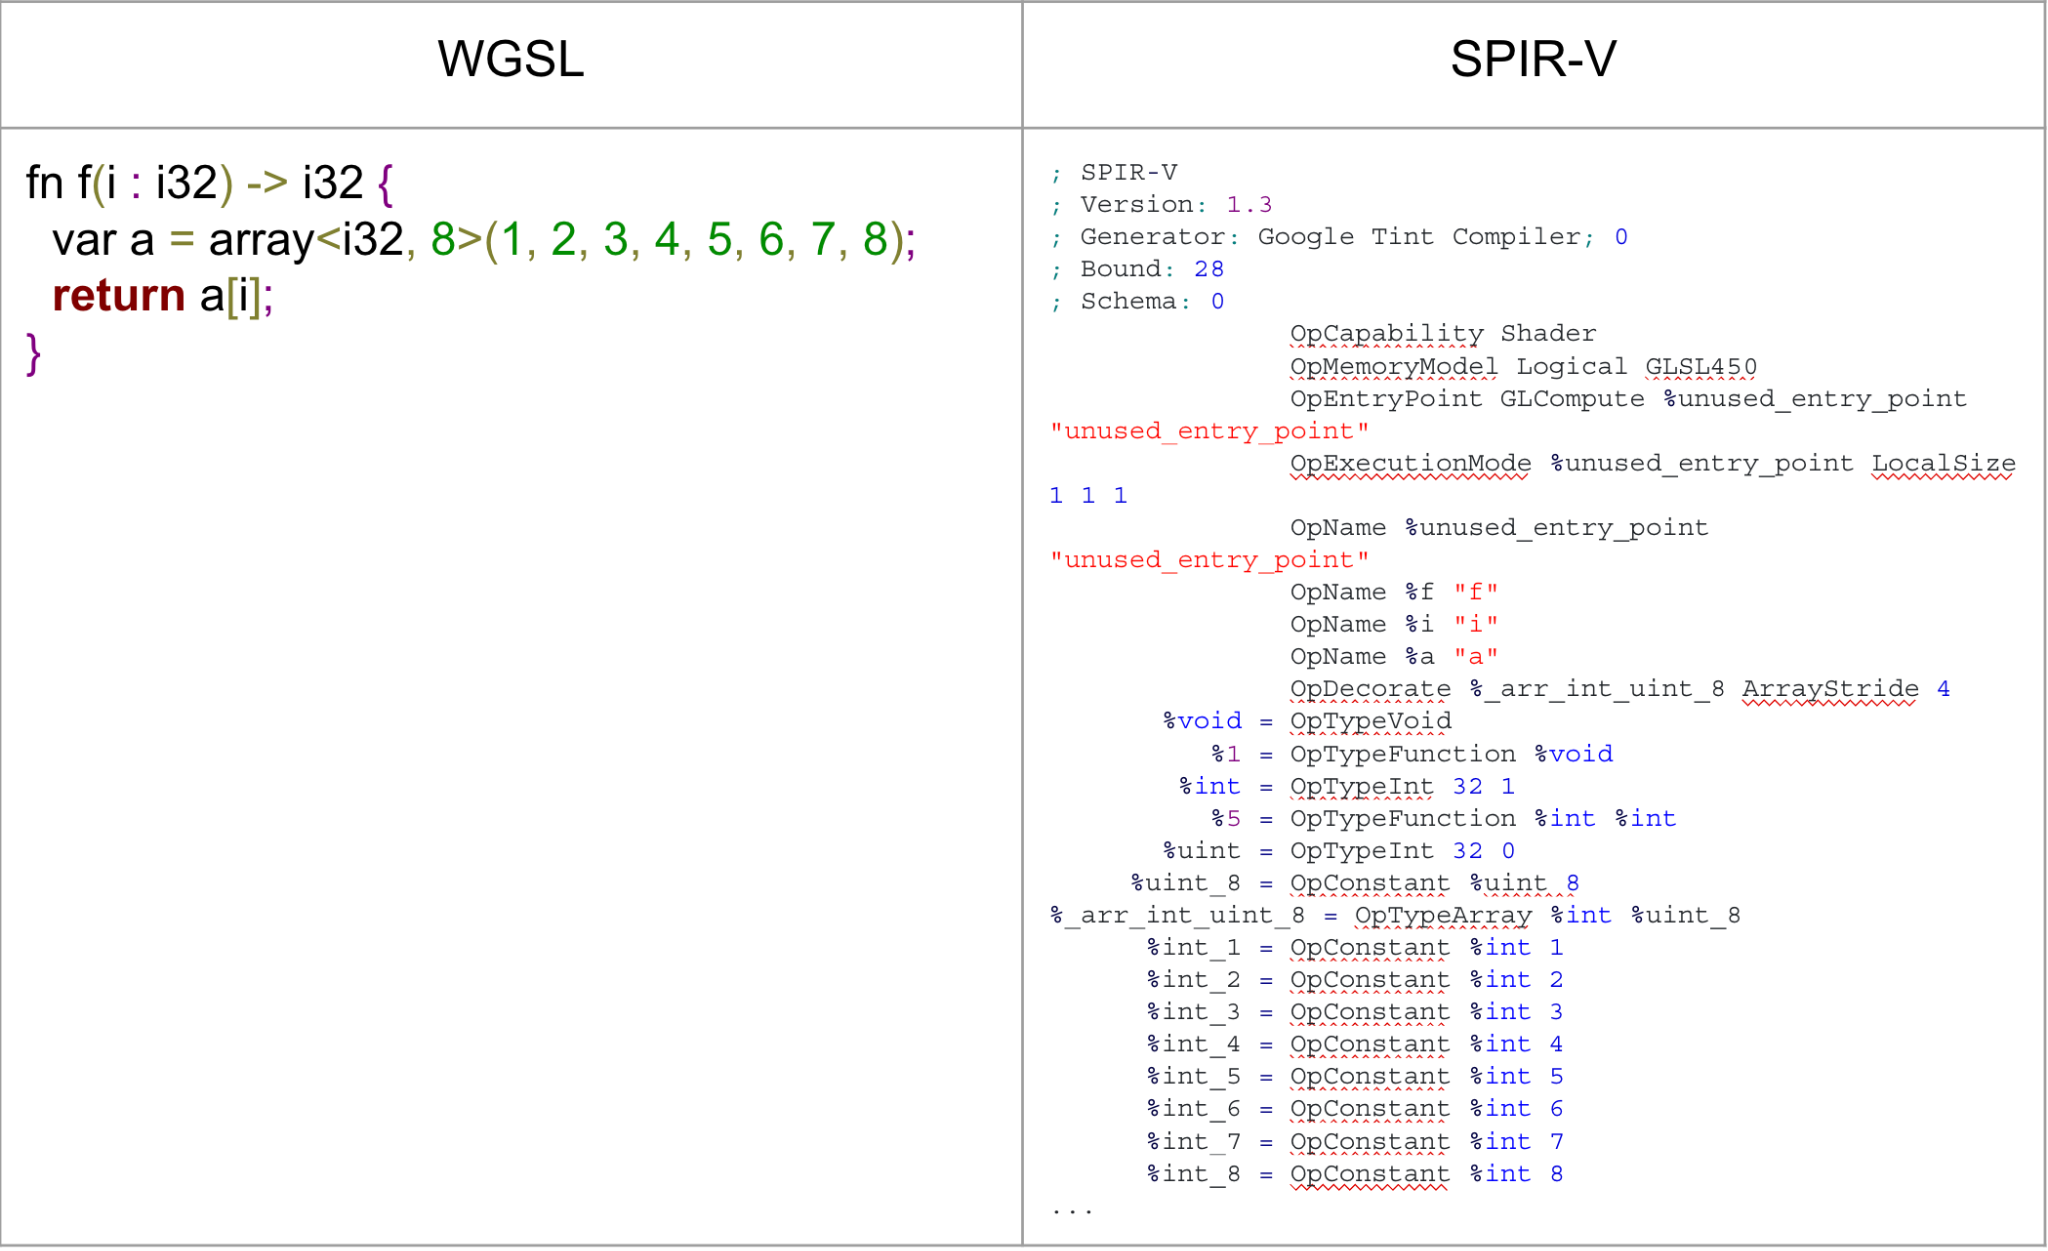Click the 'OpCapability Shader' line
2048x1251 pixels.
pos(1442,334)
